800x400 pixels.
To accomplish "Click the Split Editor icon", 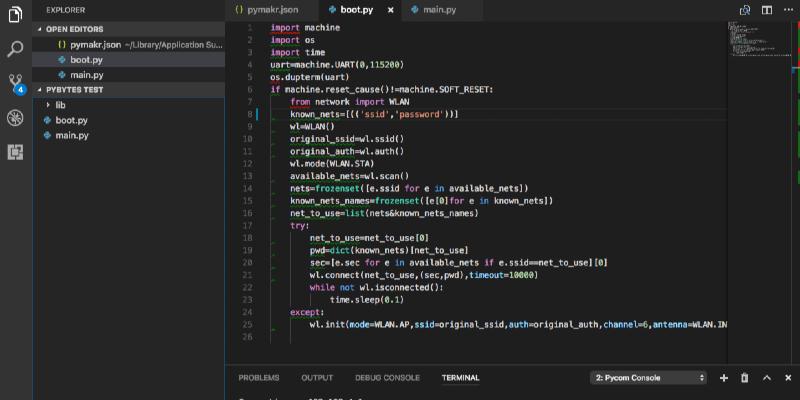I will tap(766, 10).
